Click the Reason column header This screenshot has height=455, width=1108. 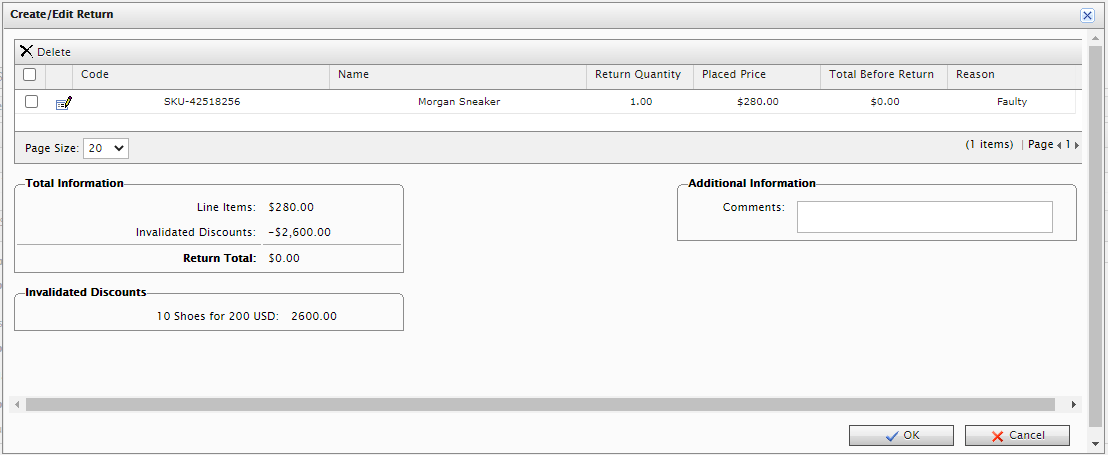click(x=975, y=75)
